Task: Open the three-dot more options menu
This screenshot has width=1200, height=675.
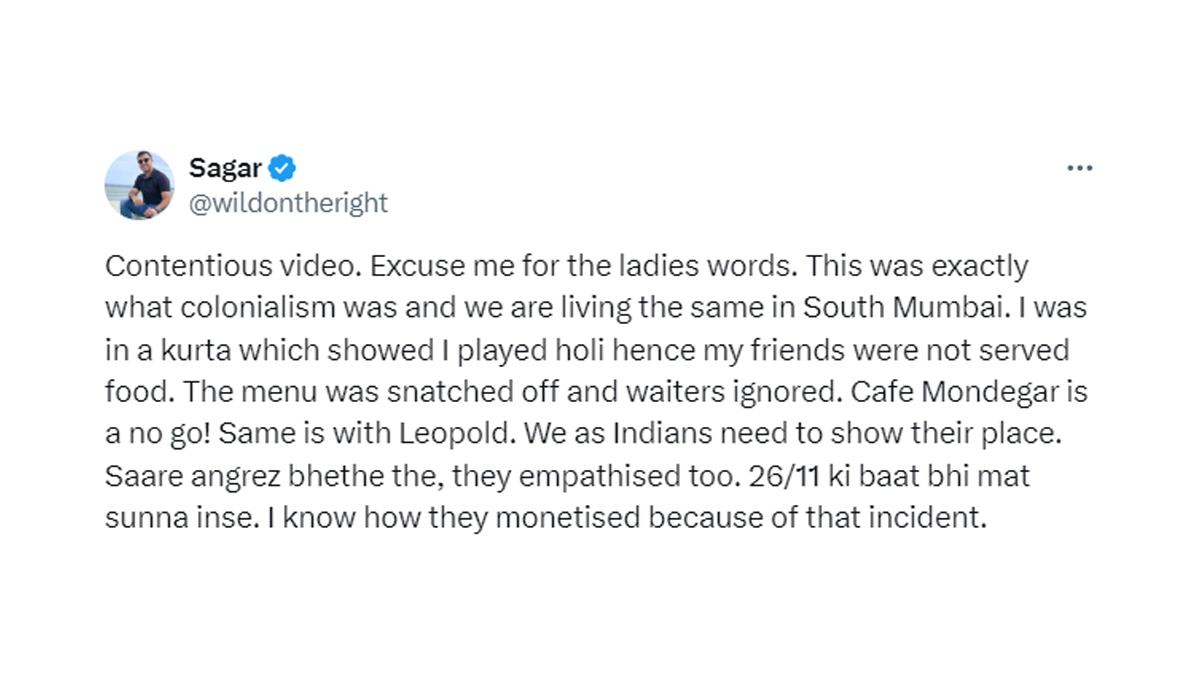Action: pyautogui.click(x=1079, y=169)
